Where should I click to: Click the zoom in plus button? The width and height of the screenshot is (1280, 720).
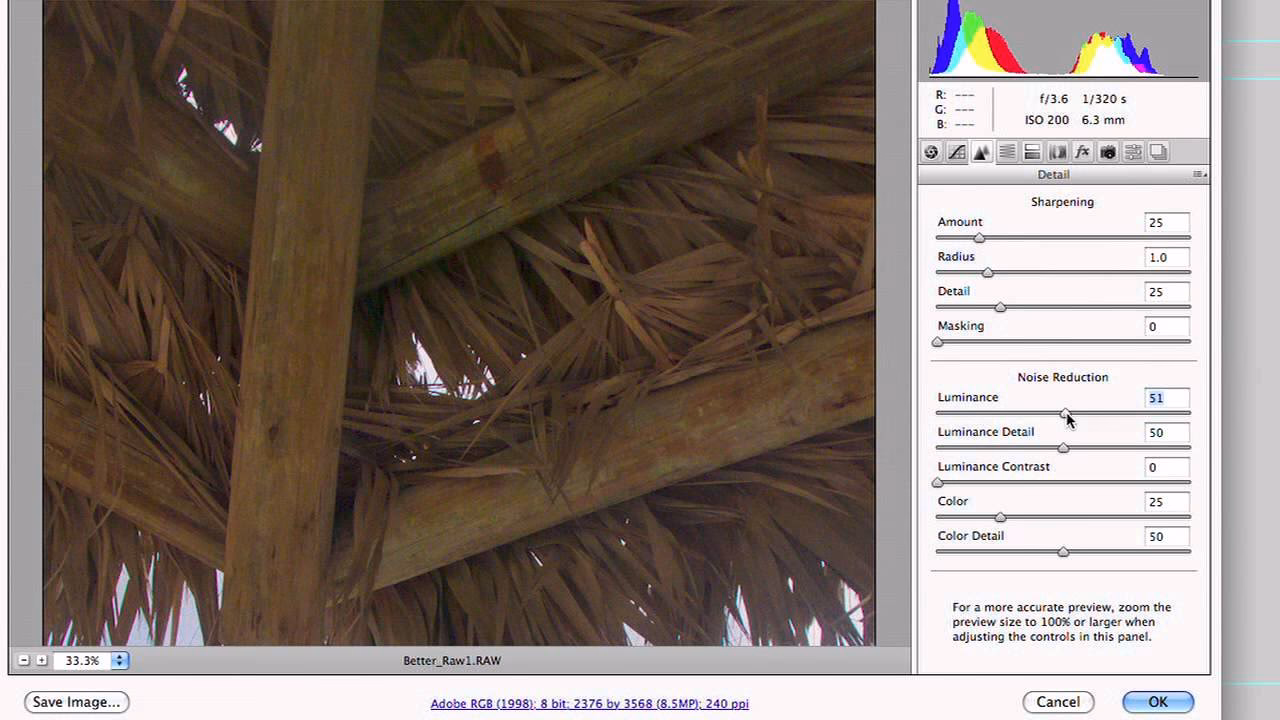(42, 660)
